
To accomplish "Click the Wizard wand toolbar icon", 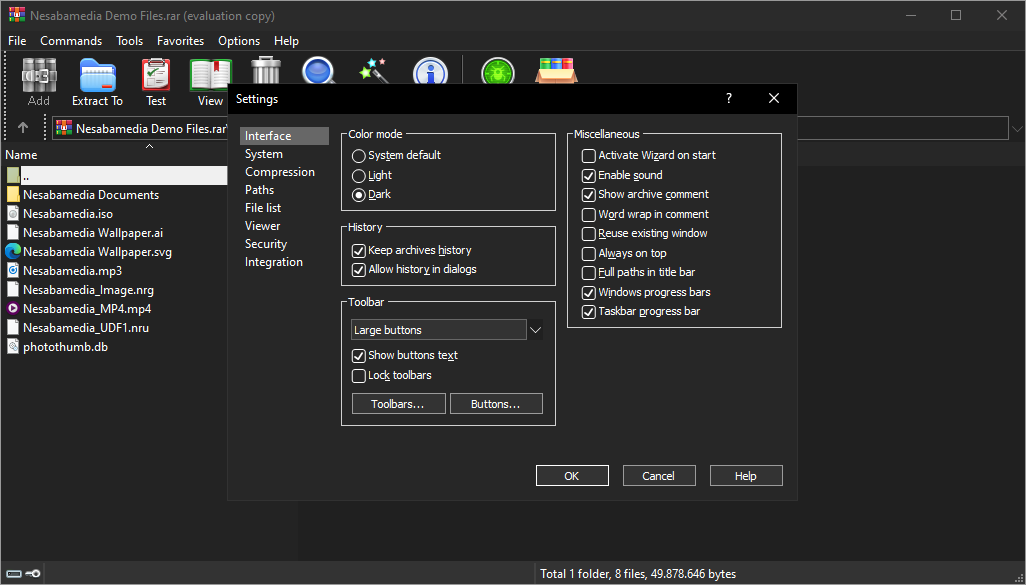I will coord(374,72).
